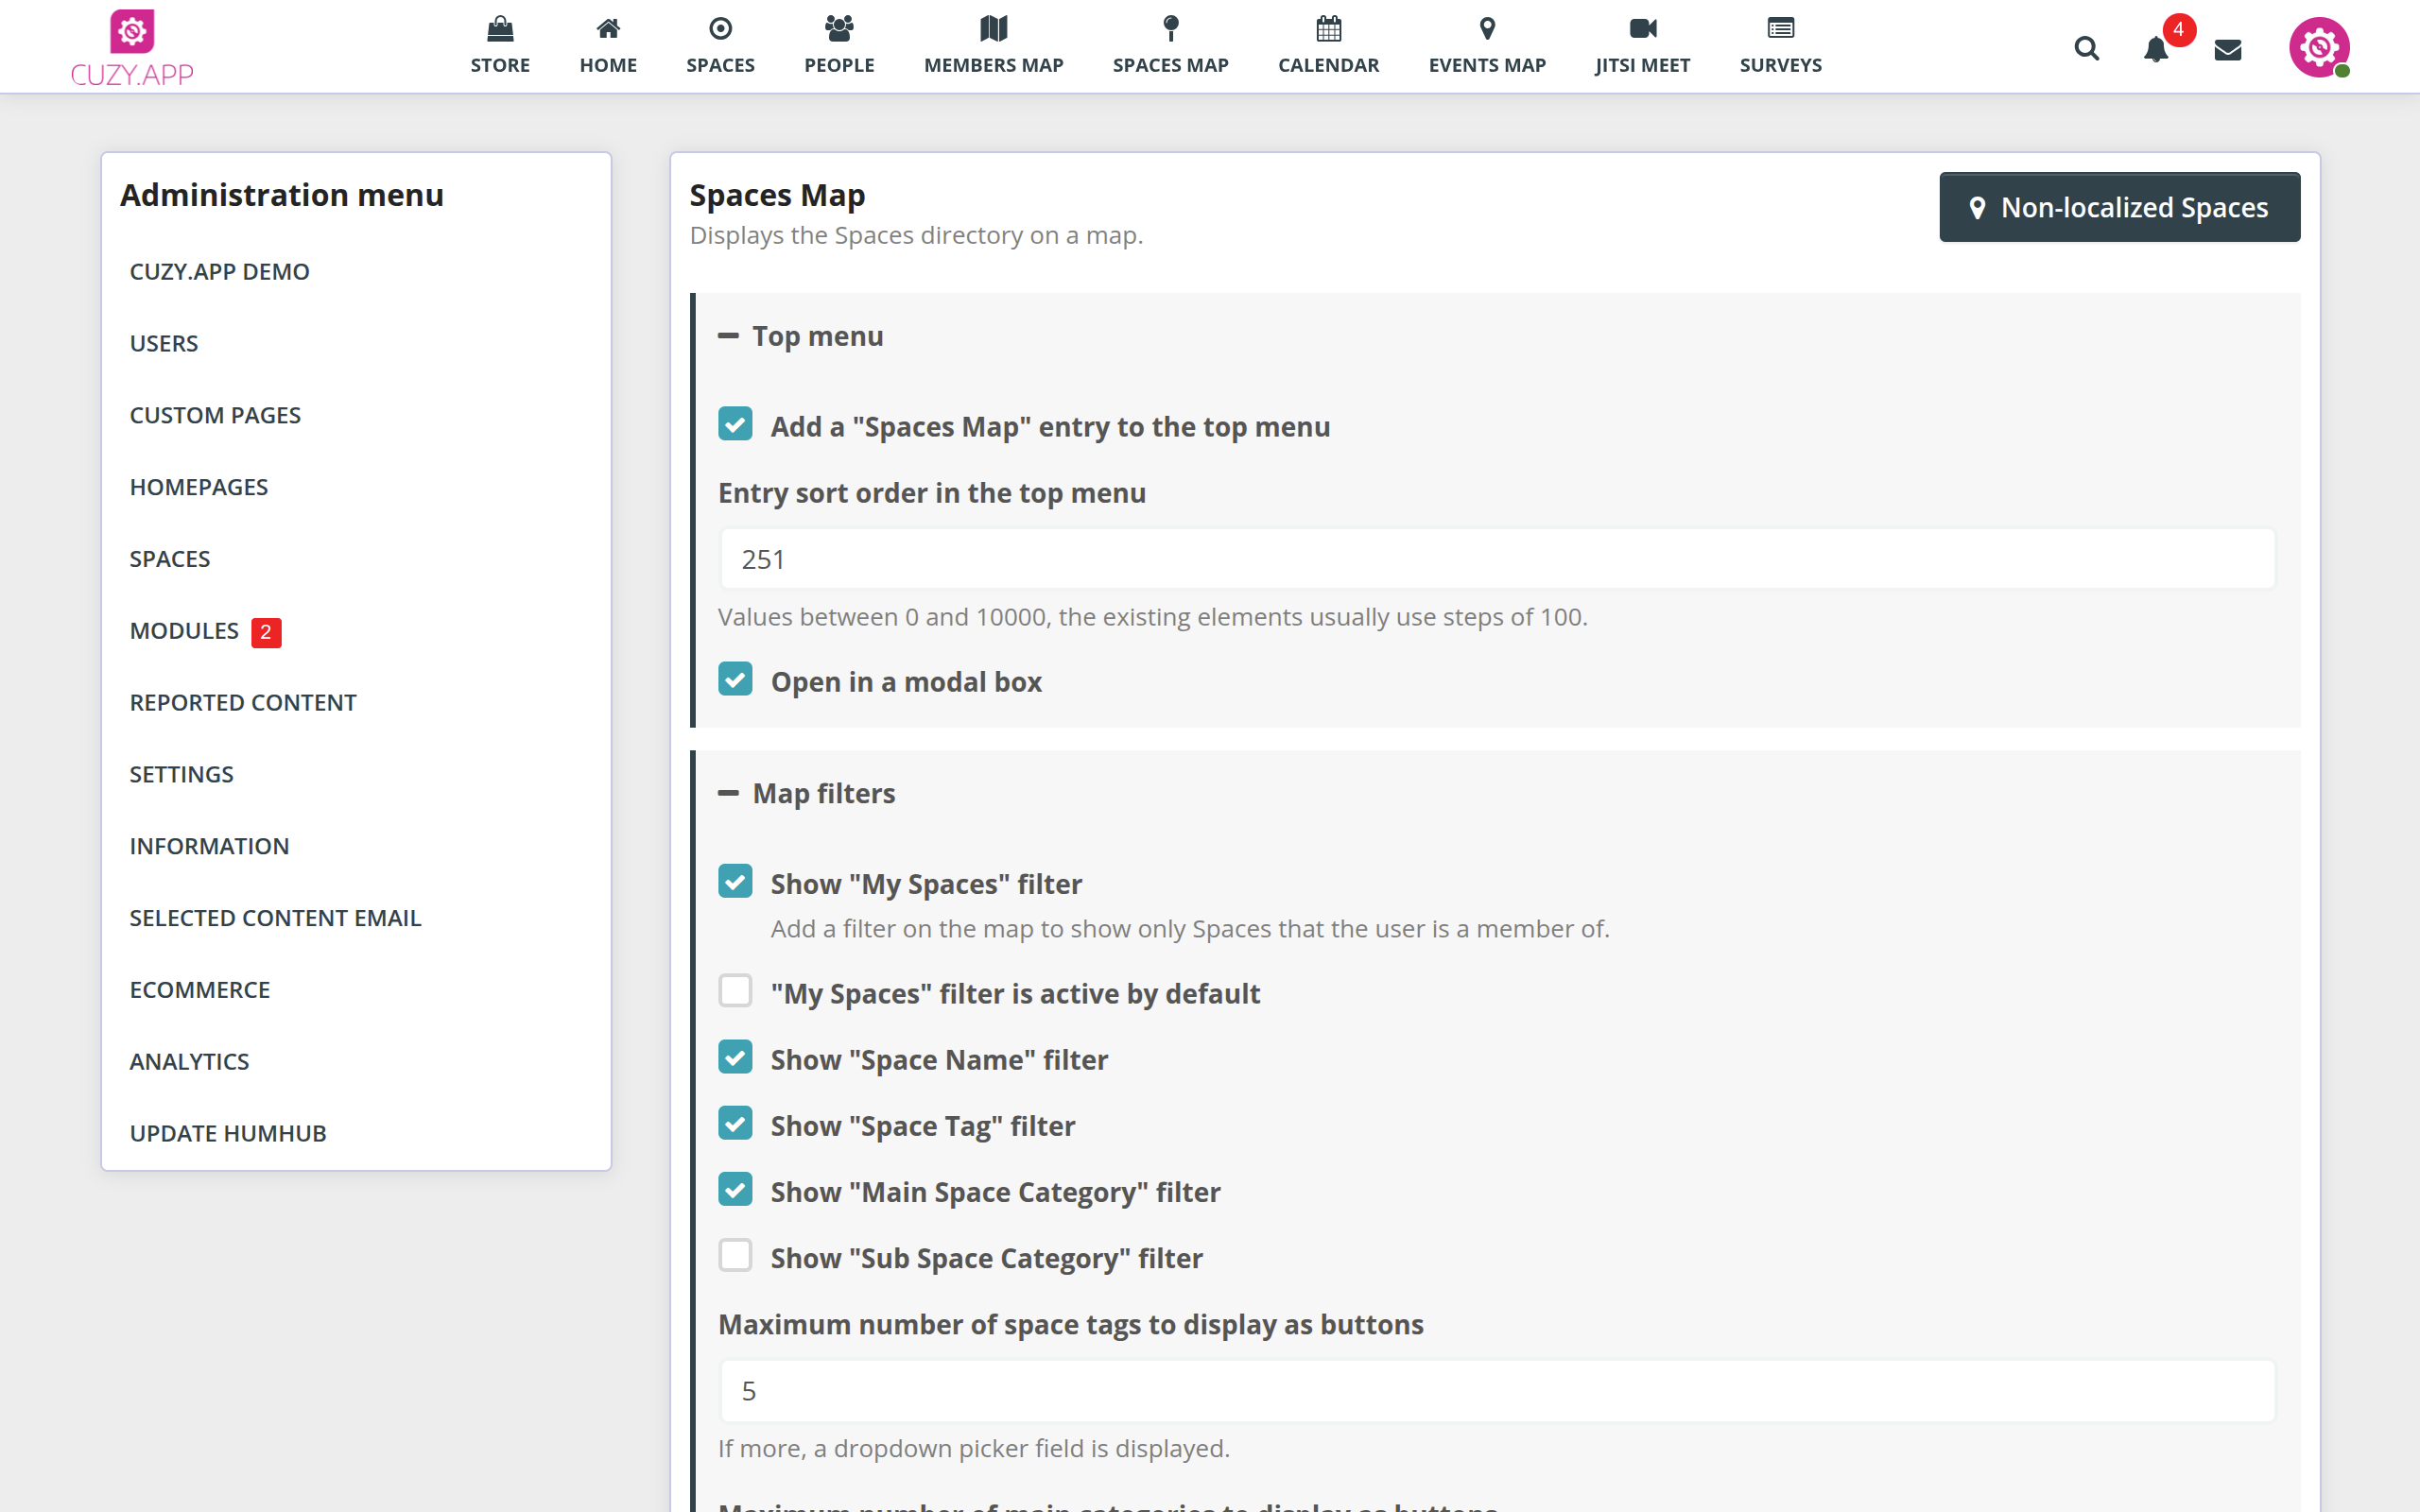
Task: Open the user avatar account menu
Action: pyautogui.click(x=2318, y=47)
